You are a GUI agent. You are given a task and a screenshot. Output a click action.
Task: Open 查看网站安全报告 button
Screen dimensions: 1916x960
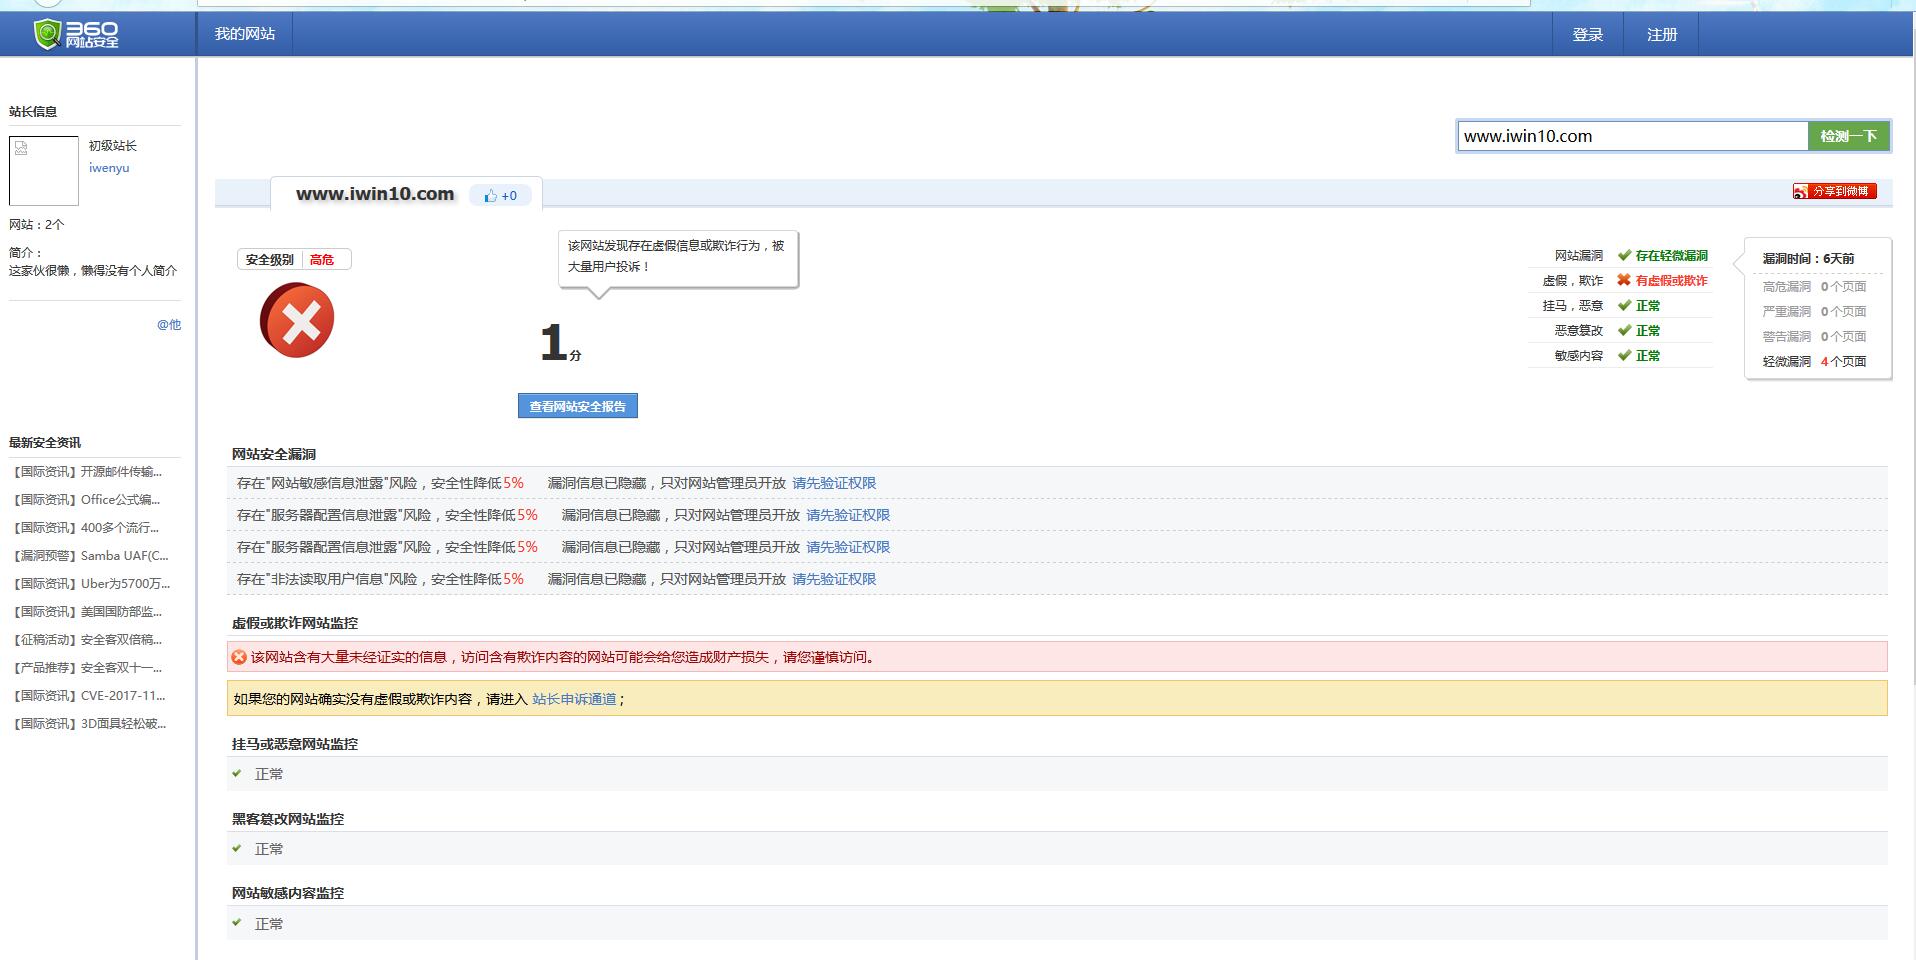pos(577,406)
